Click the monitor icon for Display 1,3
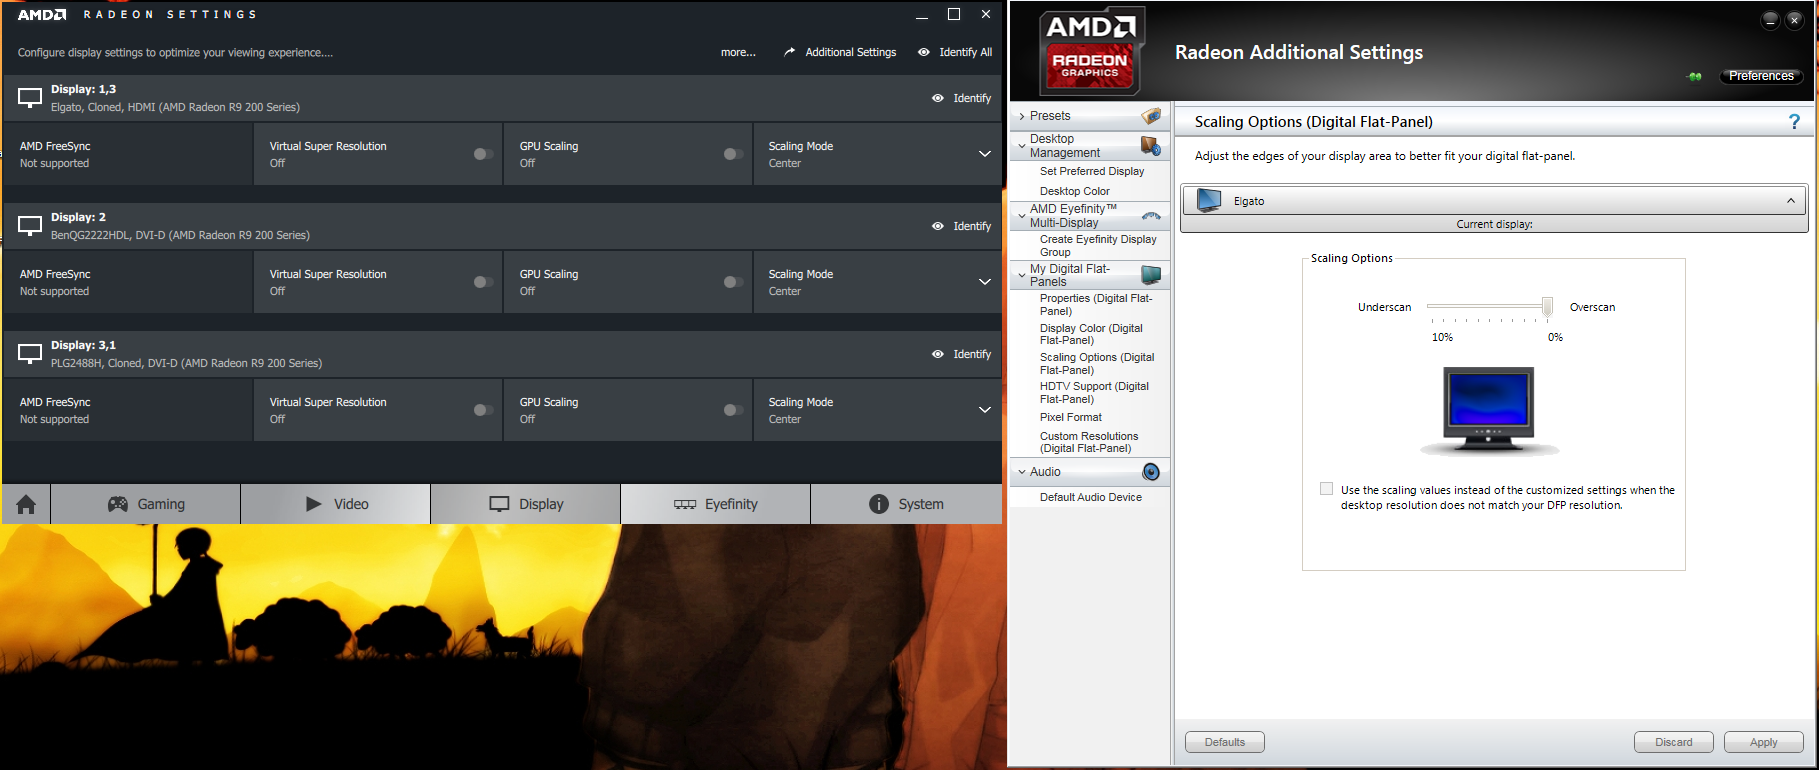Image resolution: width=1819 pixels, height=770 pixels. 31,98
